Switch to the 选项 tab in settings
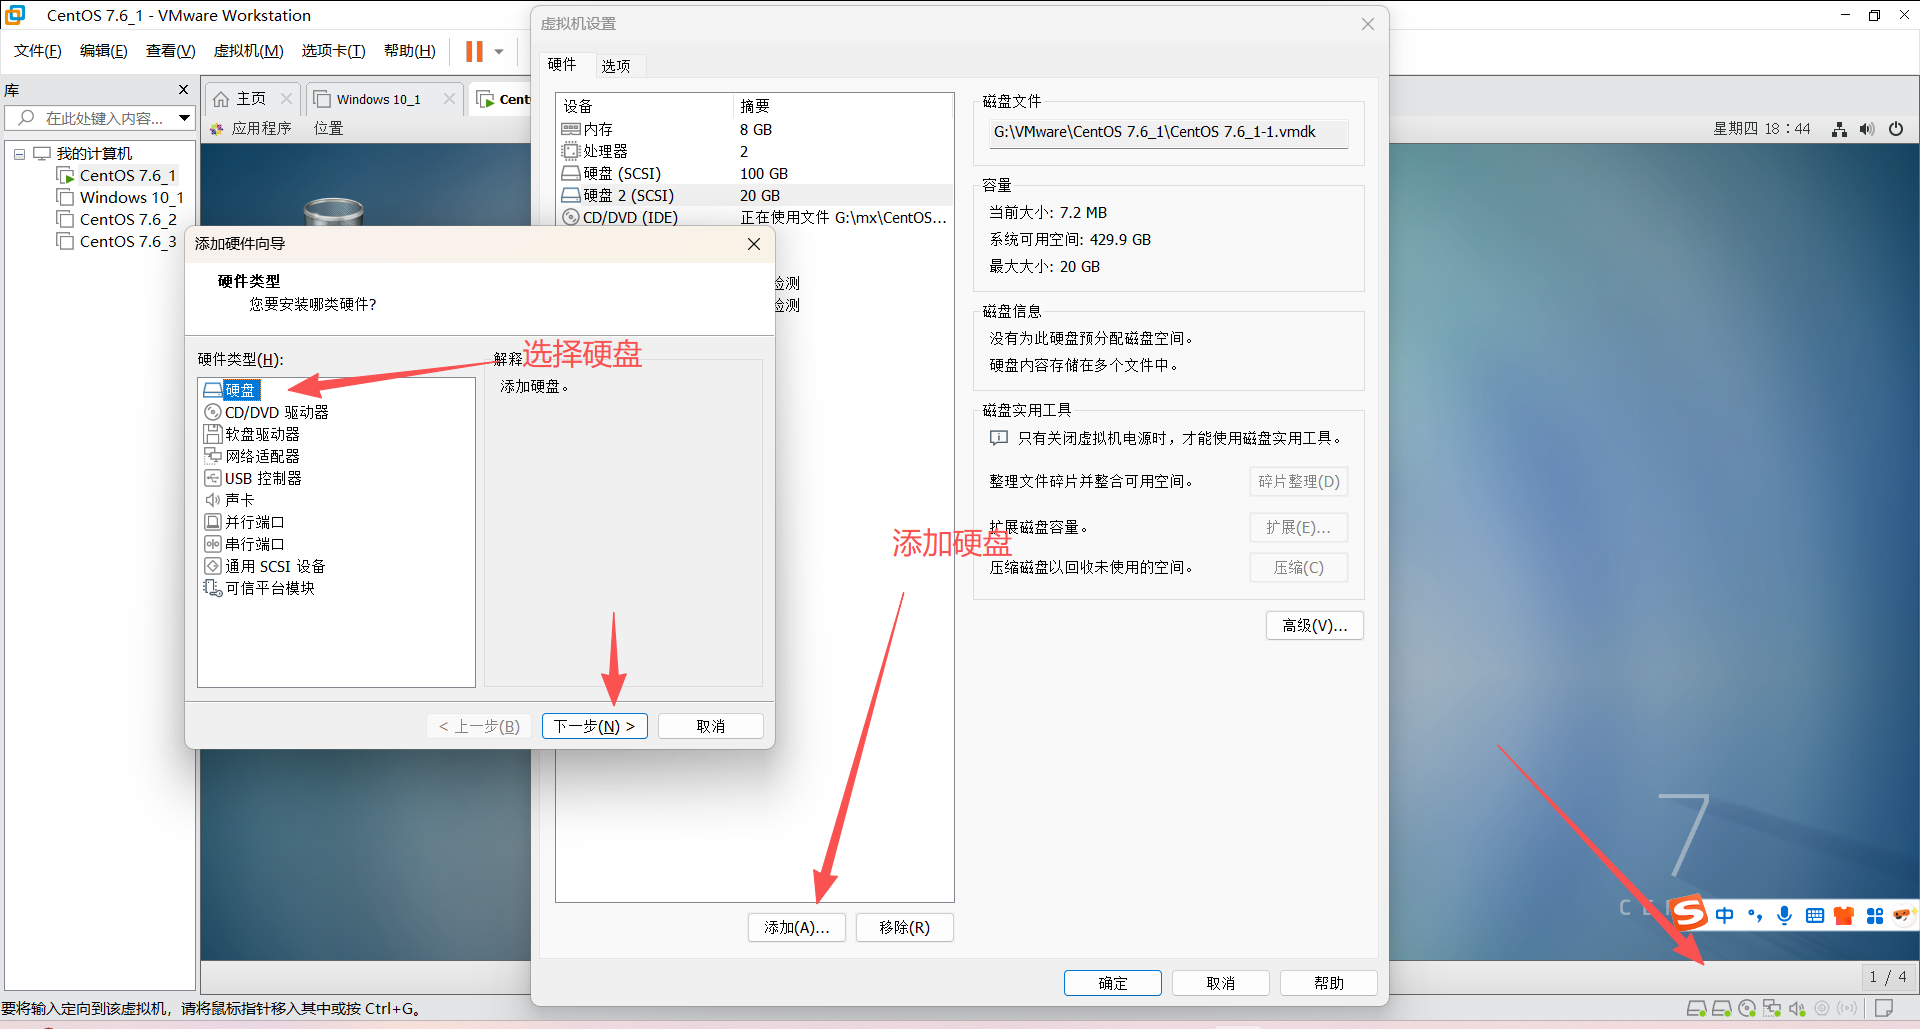Viewport: 1920px width, 1029px height. click(x=617, y=65)
